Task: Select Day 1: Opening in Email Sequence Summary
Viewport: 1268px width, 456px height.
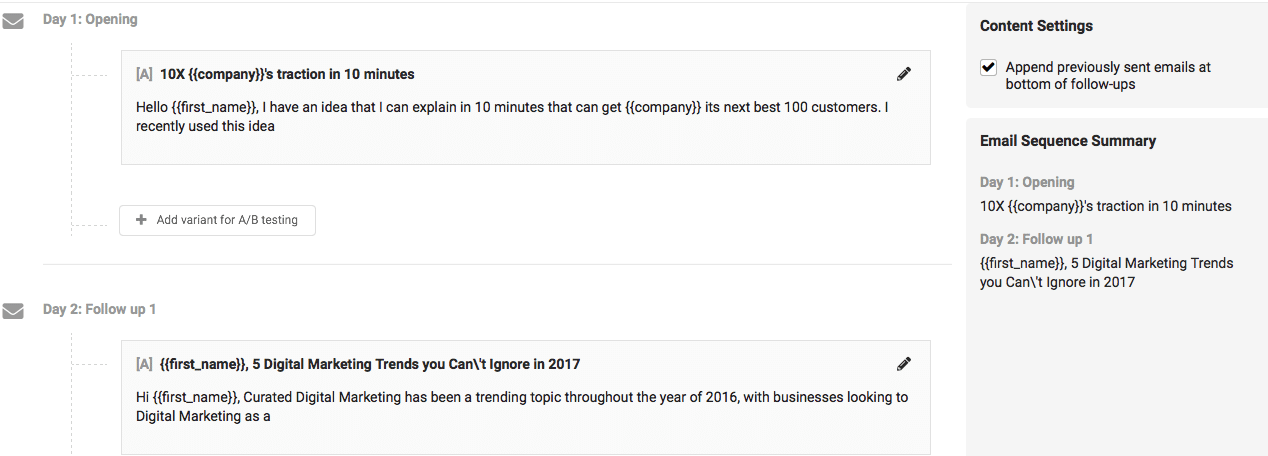Action: (x=1027, y=182)
